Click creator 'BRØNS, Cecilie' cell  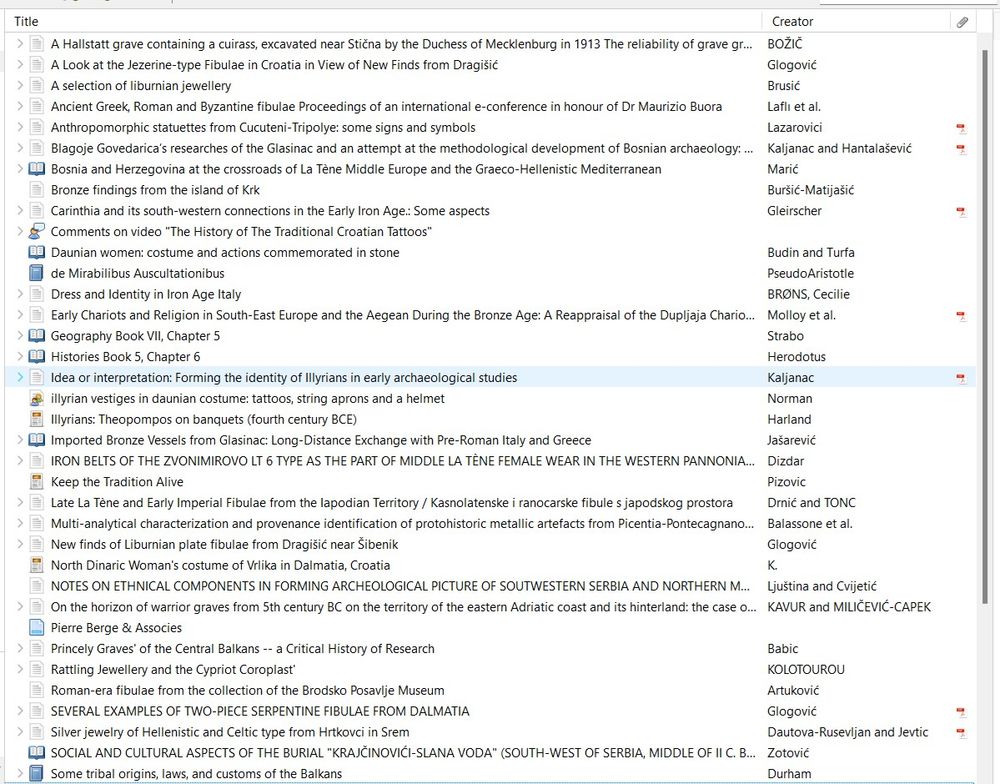coord(808,294)
